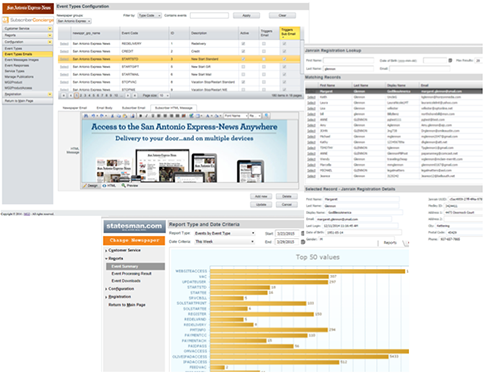
Task: Toggle Active checkbox for CREDIT row
Action: pos(243,51)
